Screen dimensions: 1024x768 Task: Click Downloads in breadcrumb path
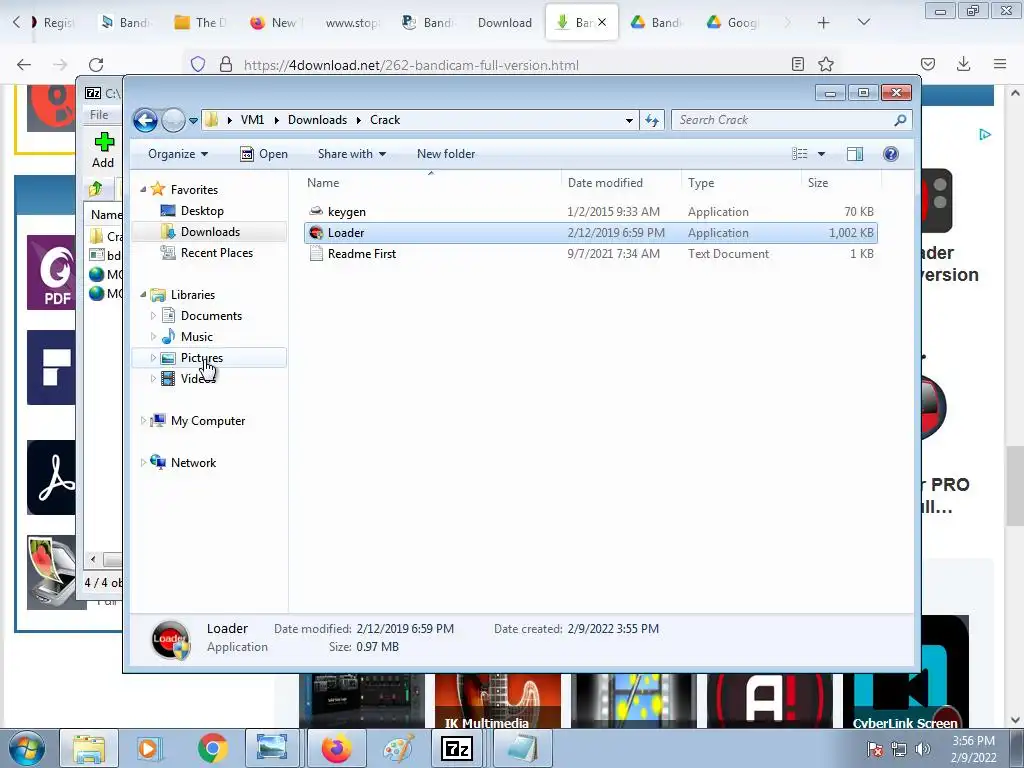point(317,120)
